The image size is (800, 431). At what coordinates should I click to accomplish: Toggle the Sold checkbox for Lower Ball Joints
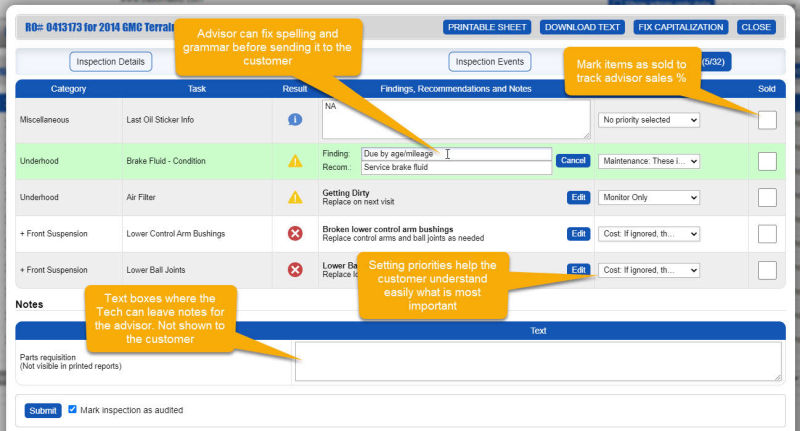[767, 270]
